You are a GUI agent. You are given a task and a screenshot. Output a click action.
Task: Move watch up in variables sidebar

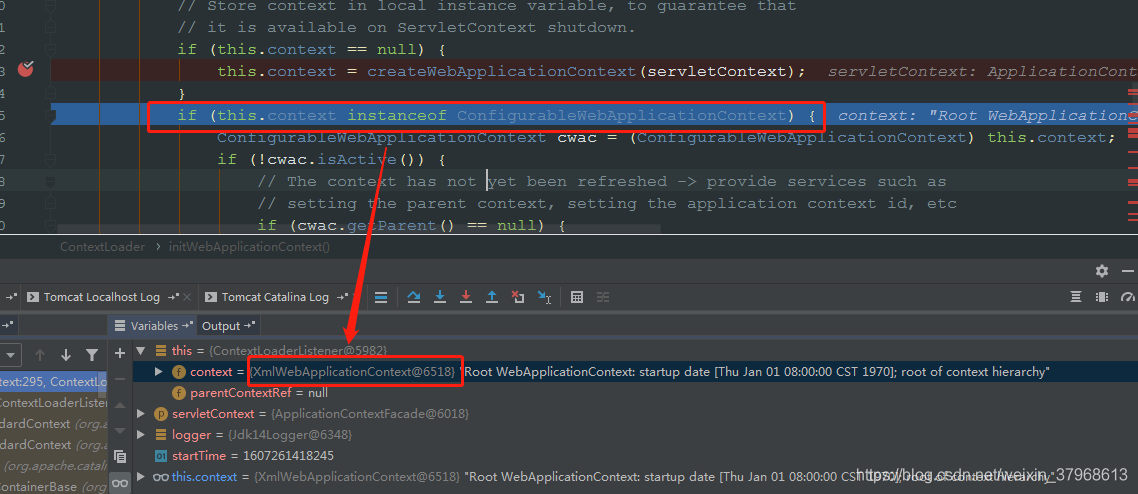coord(120,406)
